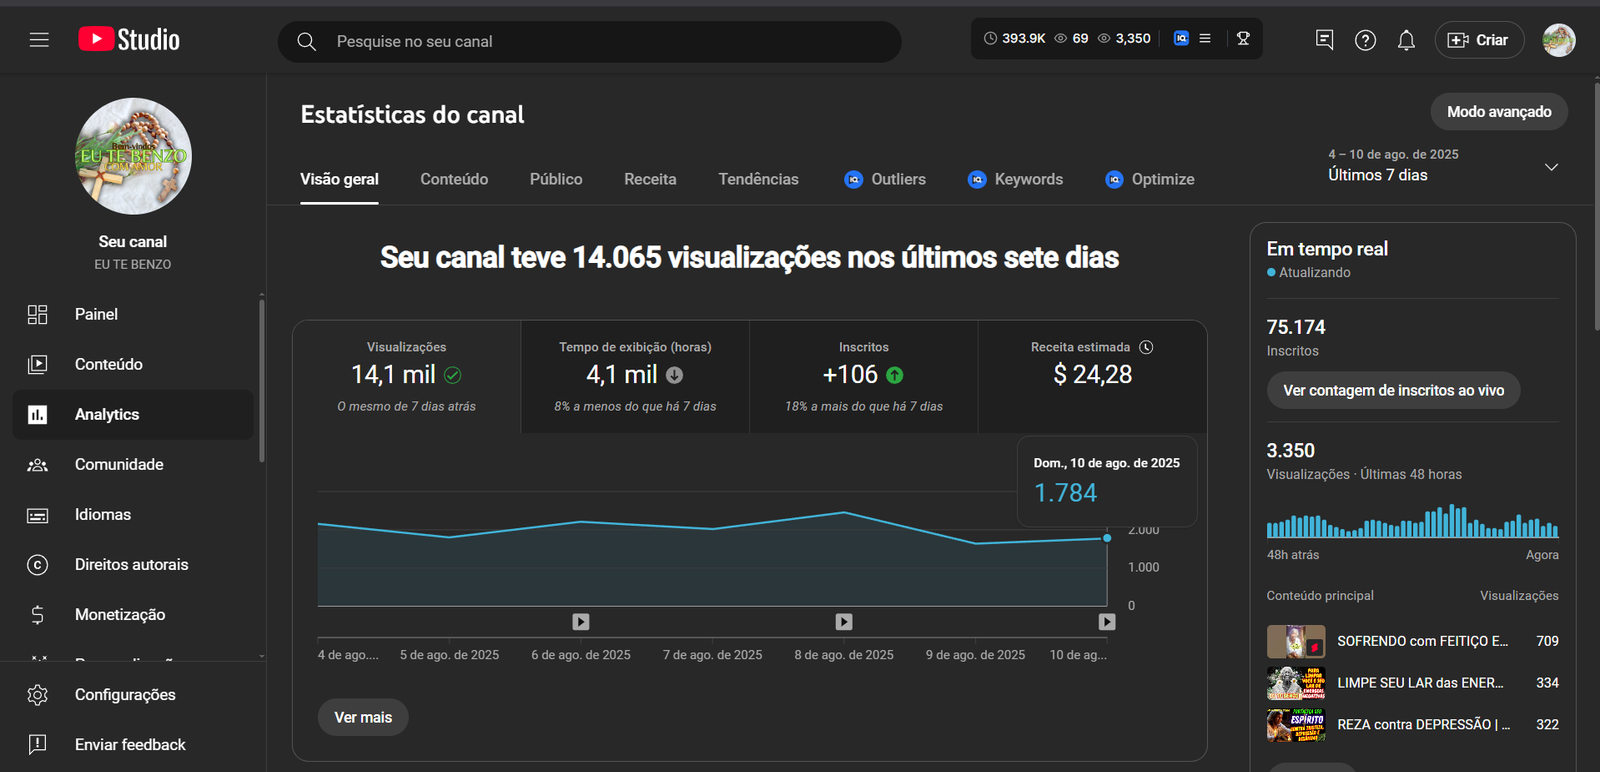
Task: Open Direitos autorais in the sidebar
Action: 133,564
